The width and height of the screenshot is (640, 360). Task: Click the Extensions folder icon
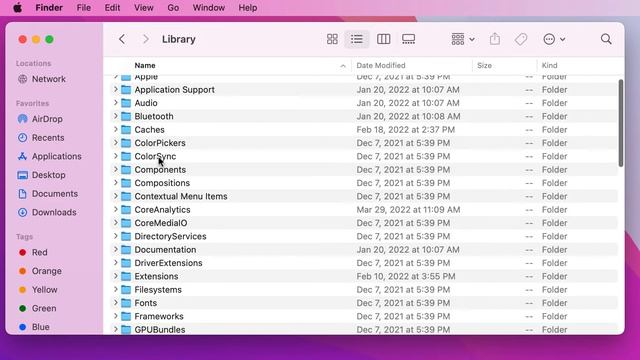[126, 276]
